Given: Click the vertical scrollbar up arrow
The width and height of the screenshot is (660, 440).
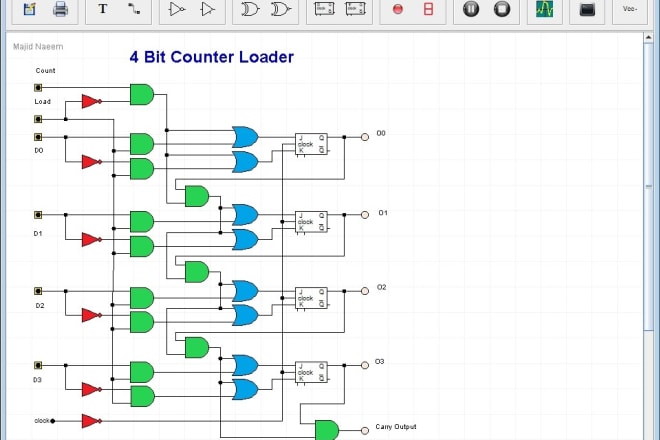Looking at the screenshot, I should pos(648,37).
